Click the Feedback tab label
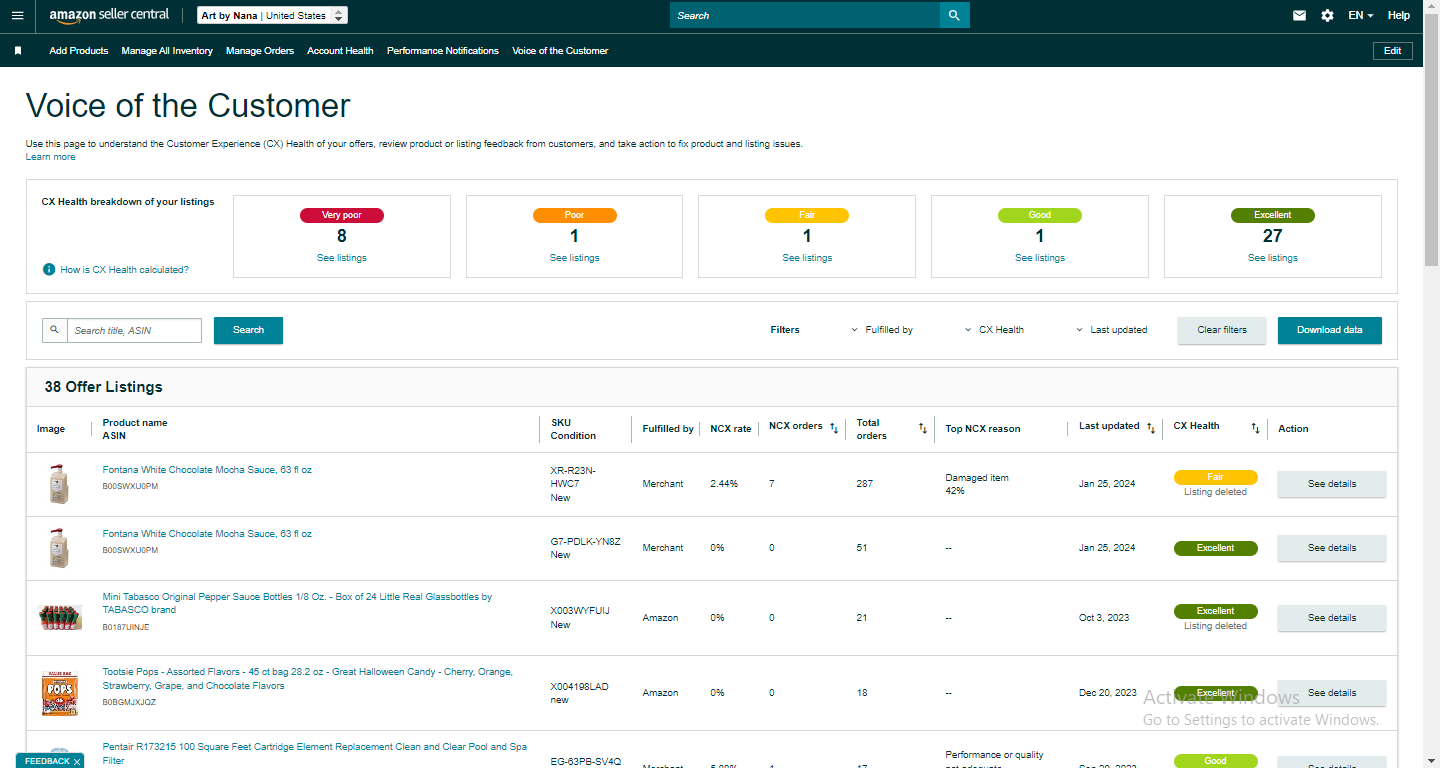1440x768 pixels. click(47, 761)
